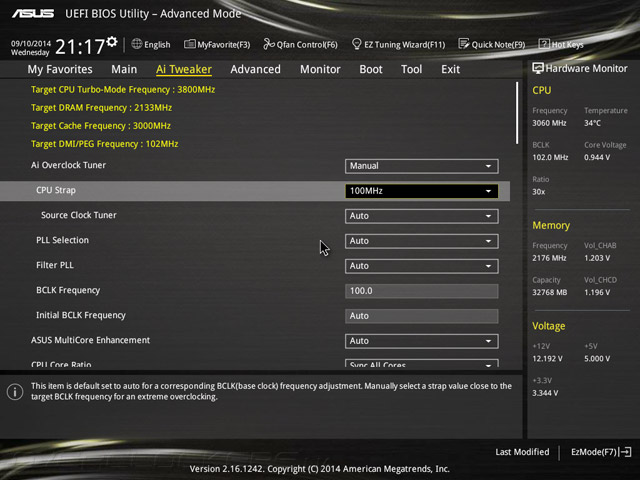This screenshot has width=640, height=480.
Task: Click the memory capacity value 32768 MB
Action: [x=549, y=293]
